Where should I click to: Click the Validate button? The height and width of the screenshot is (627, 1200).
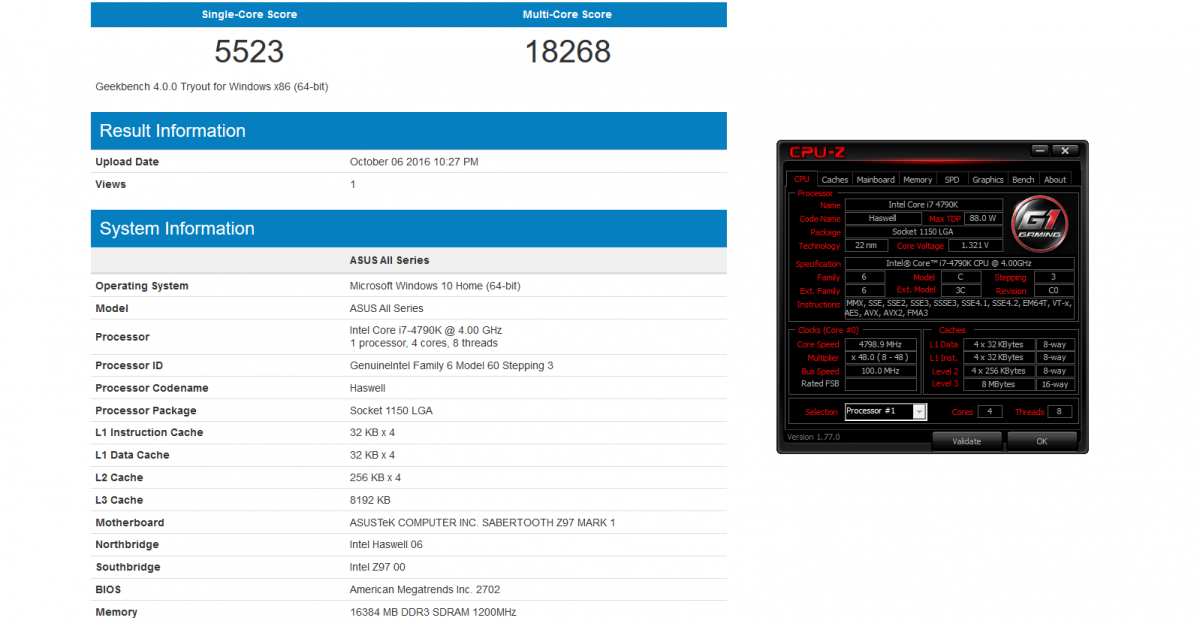coord(967,441)
